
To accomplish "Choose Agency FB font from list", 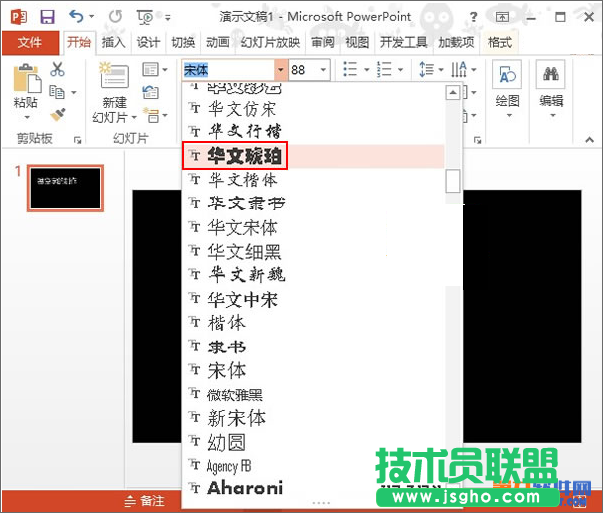I will point(313,466).
